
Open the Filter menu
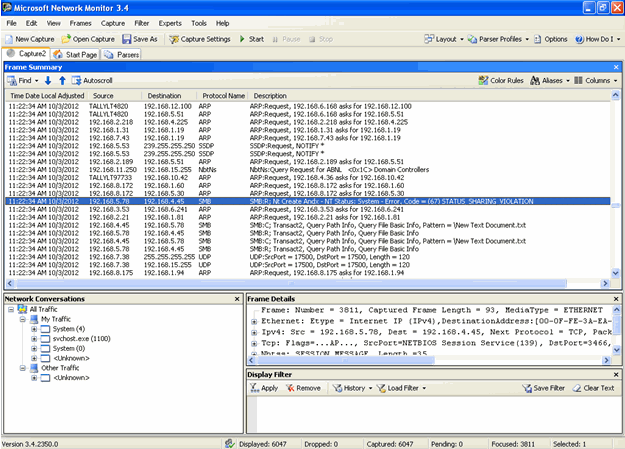pyautogui.click(x=142, y=23)
